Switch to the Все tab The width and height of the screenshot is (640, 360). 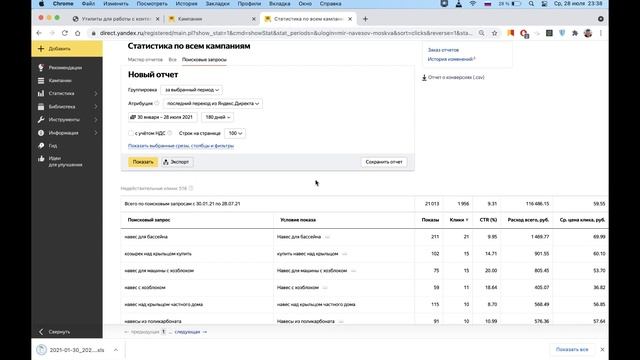(x=173, y=60)
